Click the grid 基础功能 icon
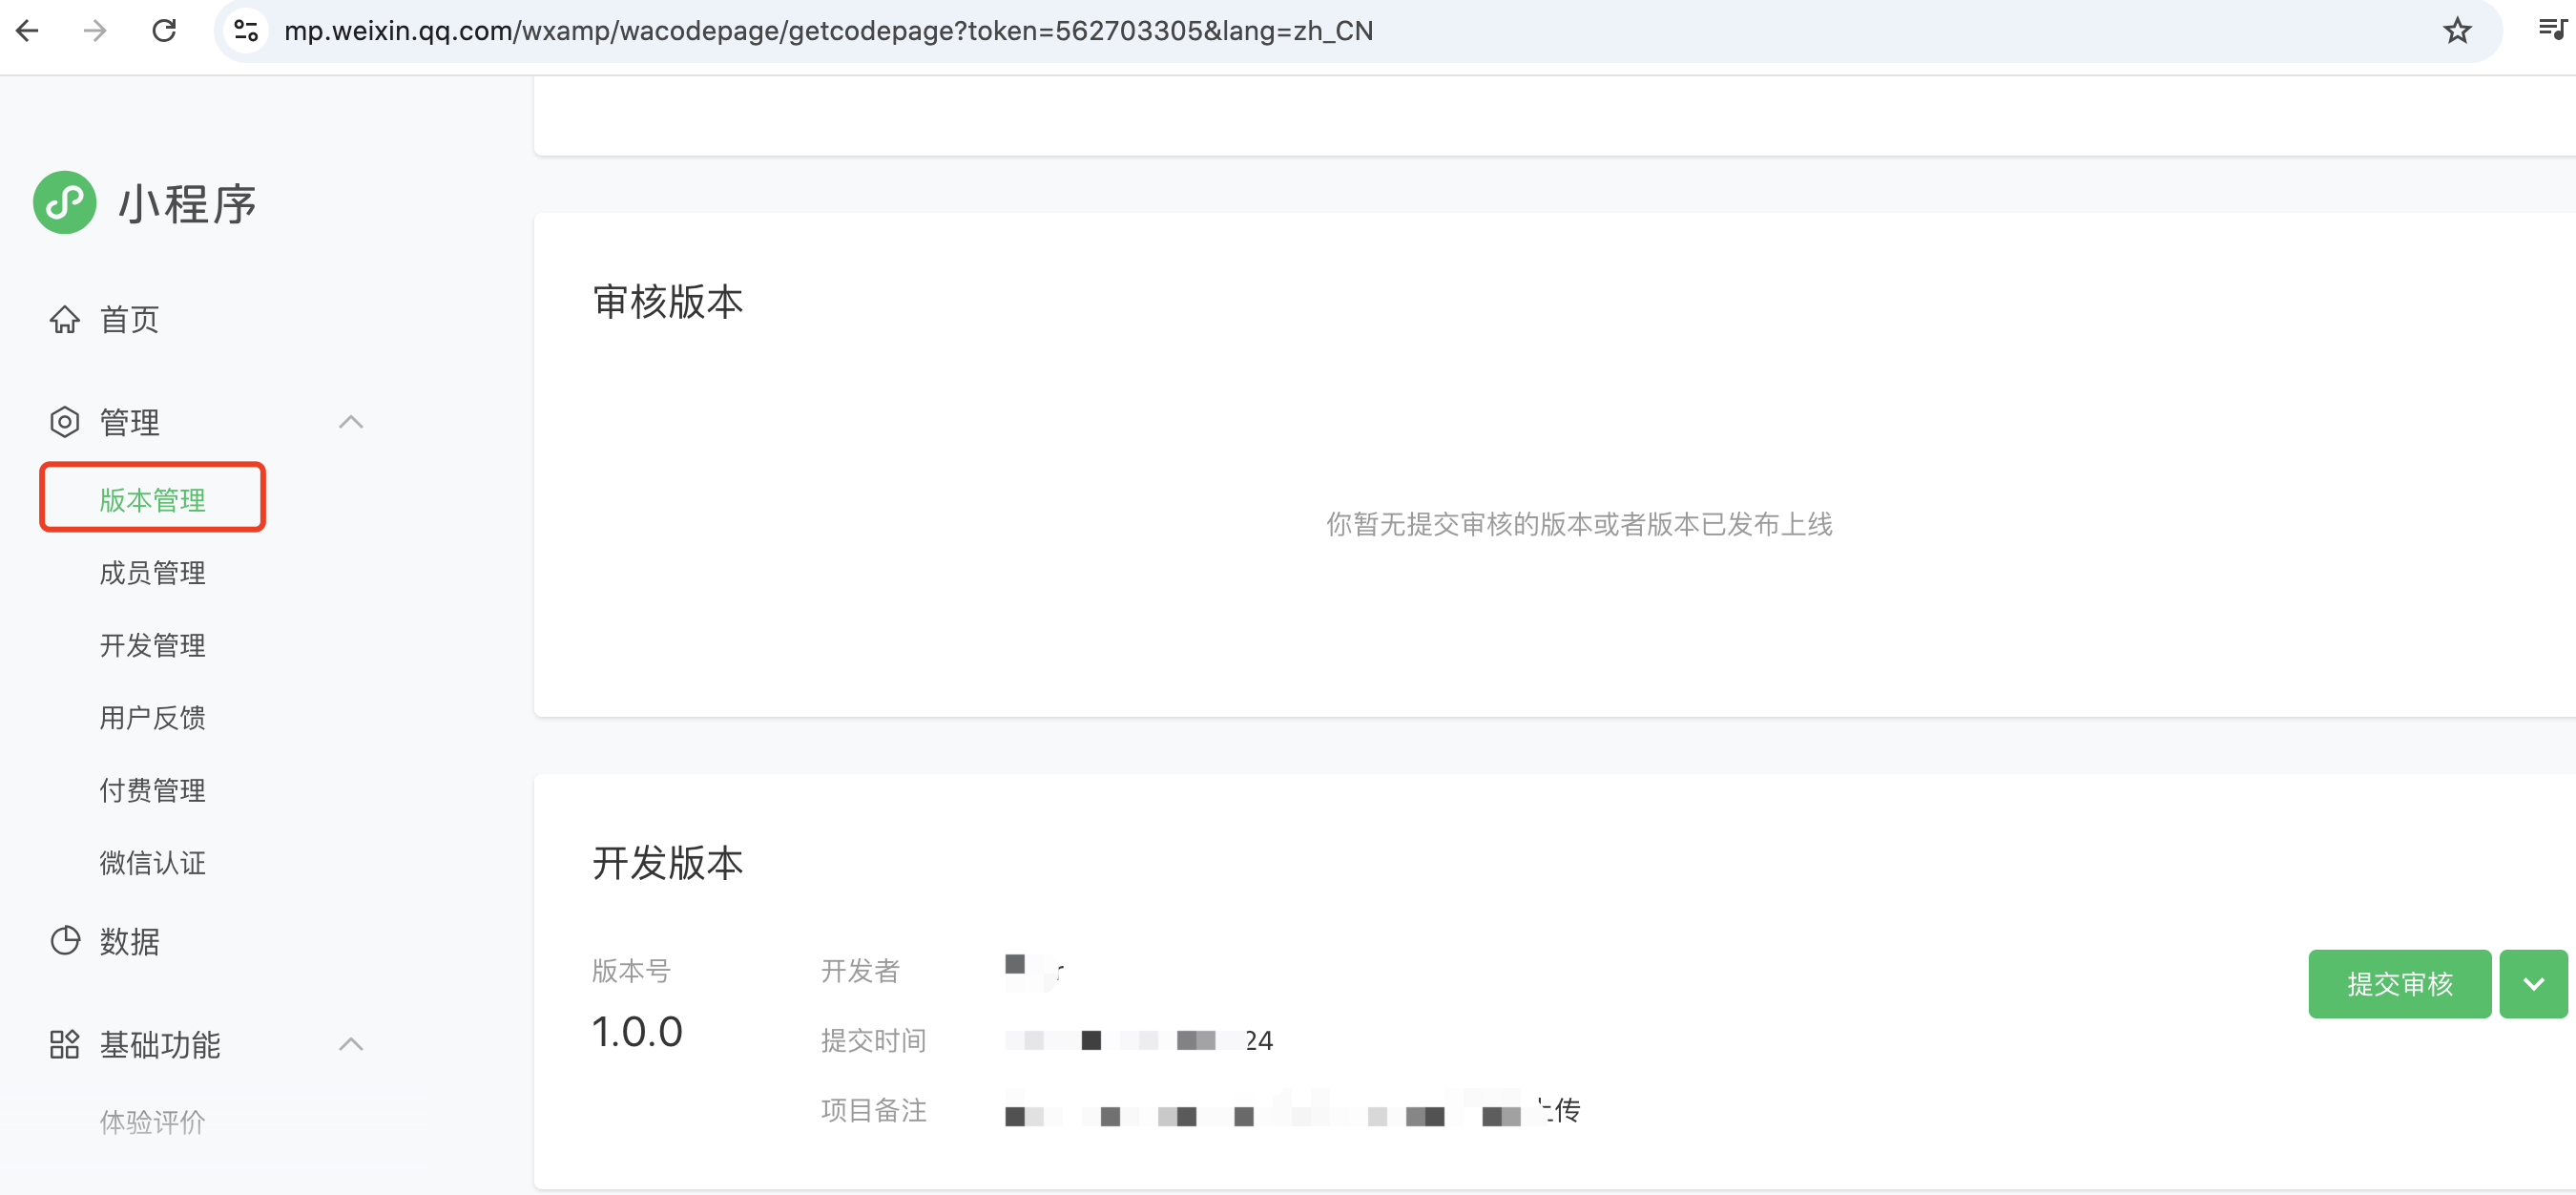 point(65,1045)
